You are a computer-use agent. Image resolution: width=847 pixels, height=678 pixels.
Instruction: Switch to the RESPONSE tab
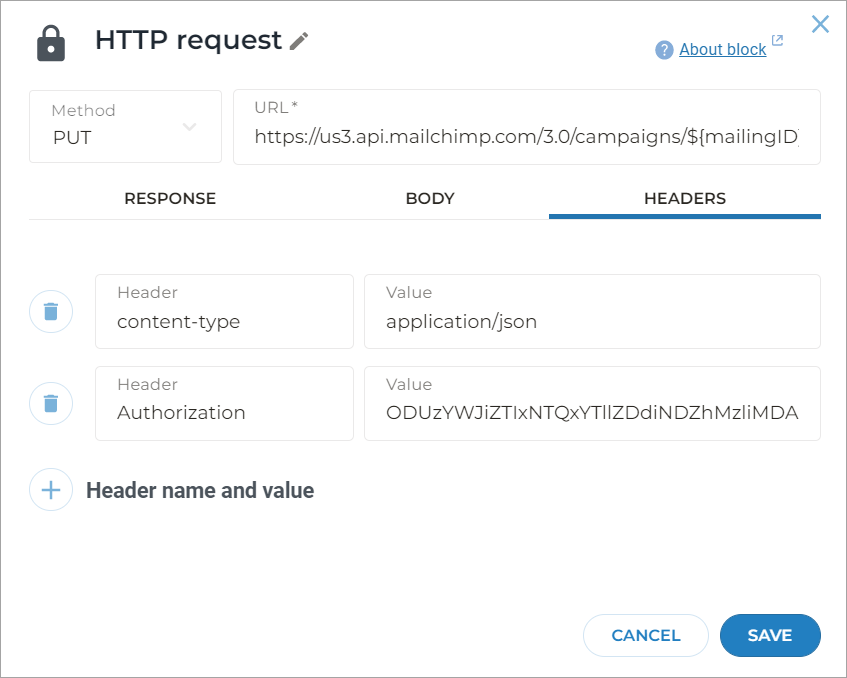click(169, 198)
